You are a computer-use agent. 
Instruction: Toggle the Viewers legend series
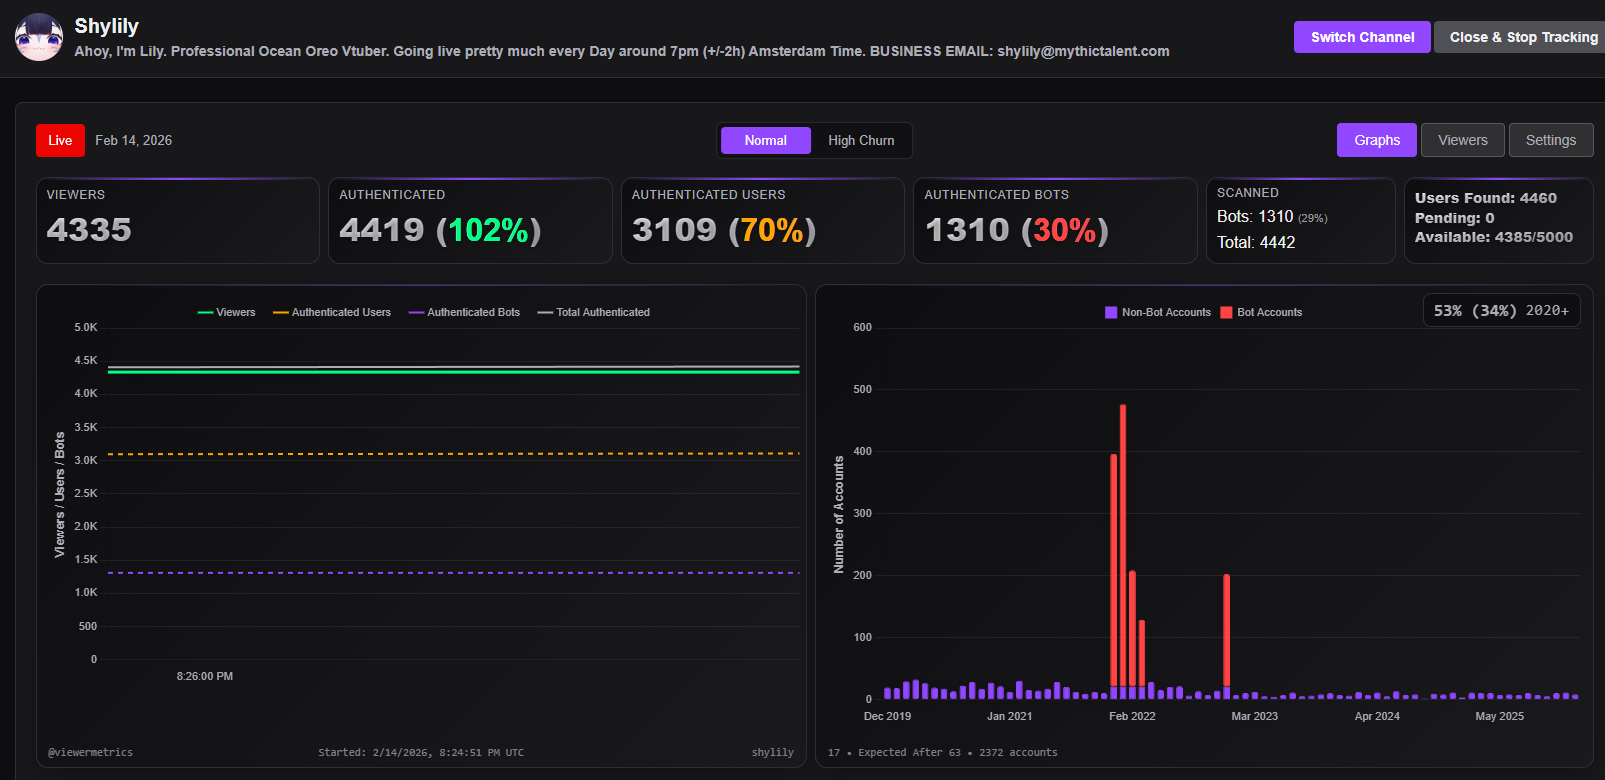tap(226, 313)
